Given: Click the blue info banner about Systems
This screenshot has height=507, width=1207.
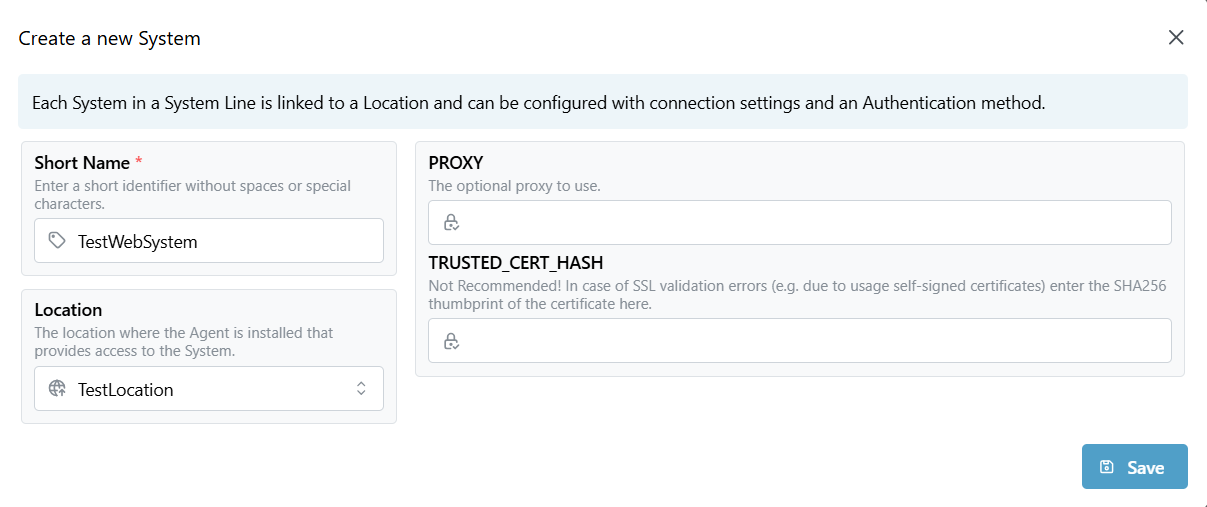Looking at the screenshot, I should click(x=602, y=102).
